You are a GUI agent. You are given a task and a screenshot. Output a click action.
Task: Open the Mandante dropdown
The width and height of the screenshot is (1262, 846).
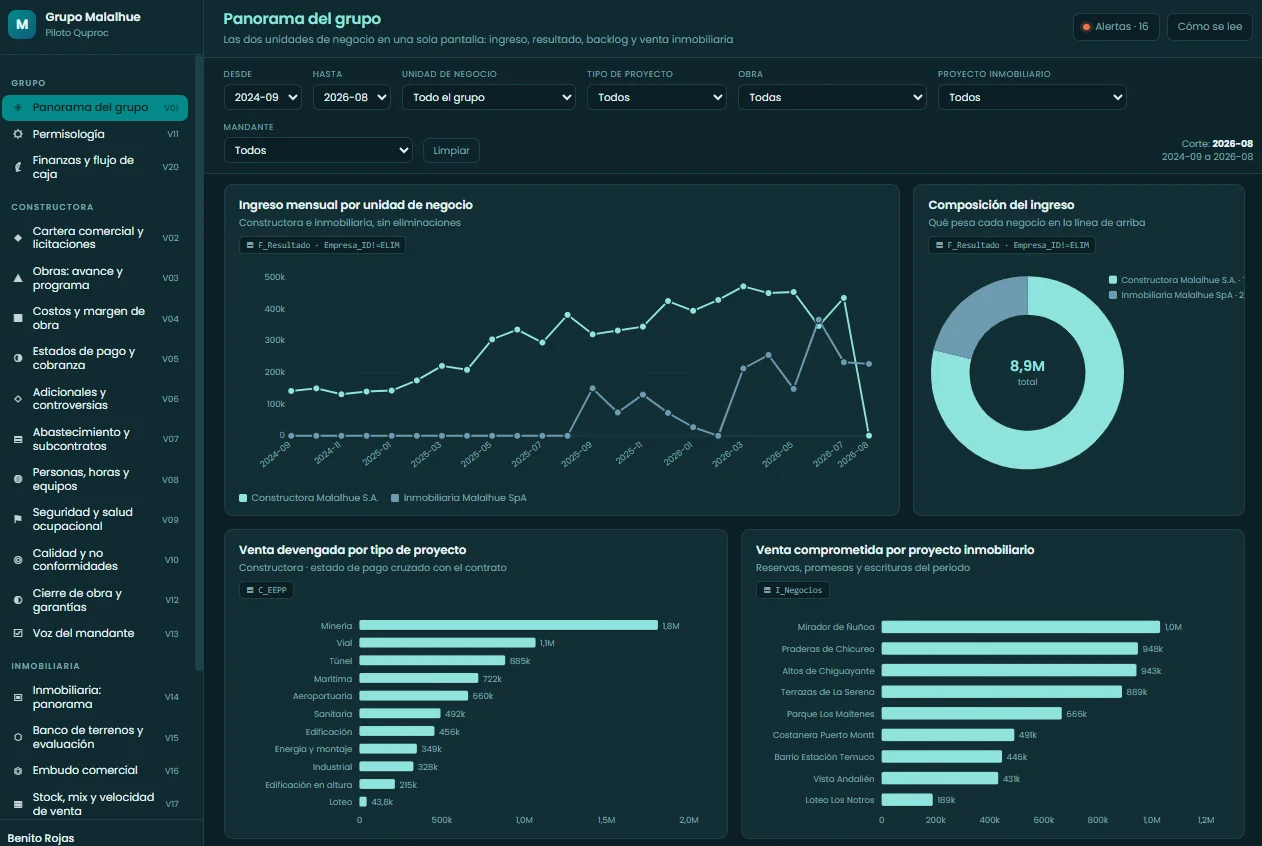point(319,150)
